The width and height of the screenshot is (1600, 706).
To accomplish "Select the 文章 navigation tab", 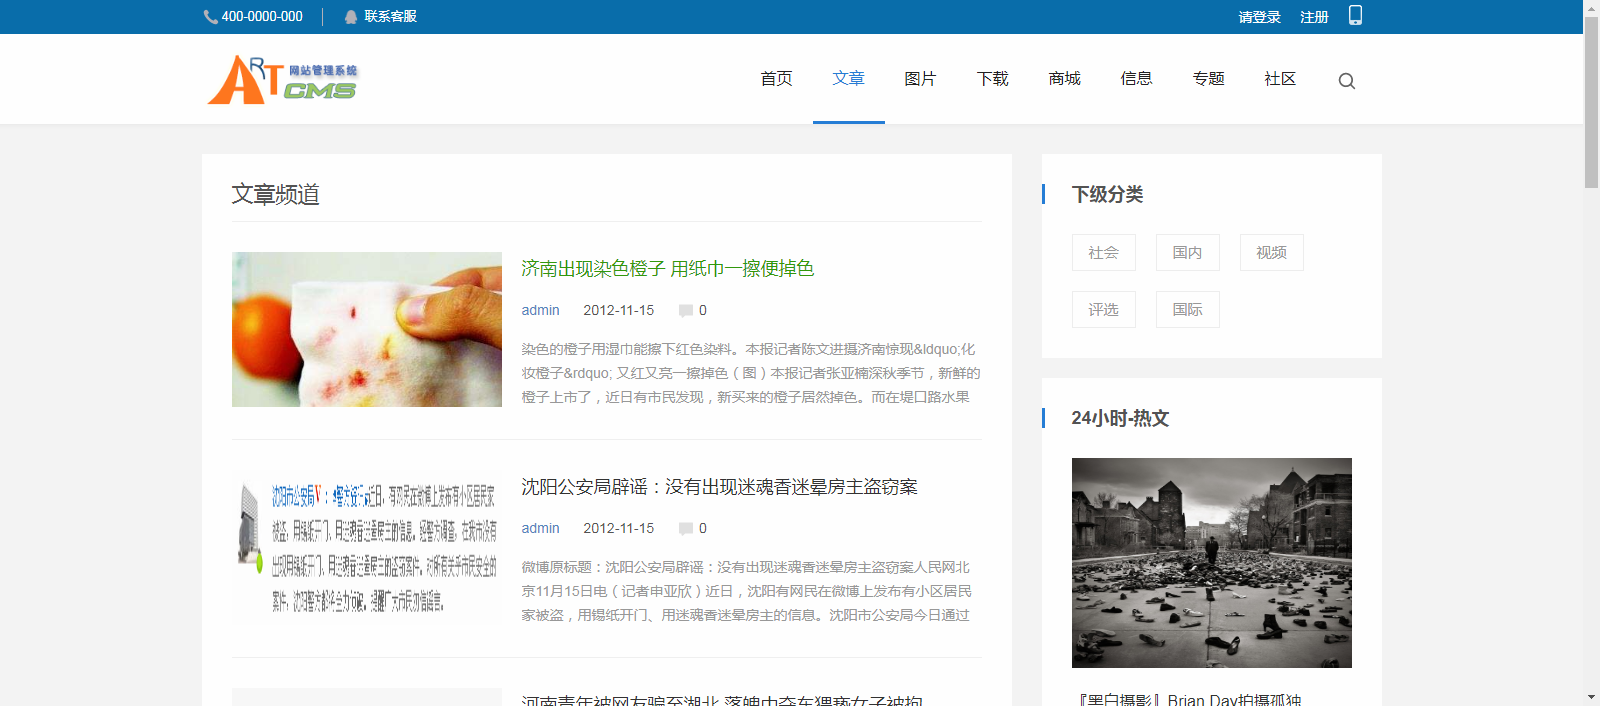I will point(849,79).
